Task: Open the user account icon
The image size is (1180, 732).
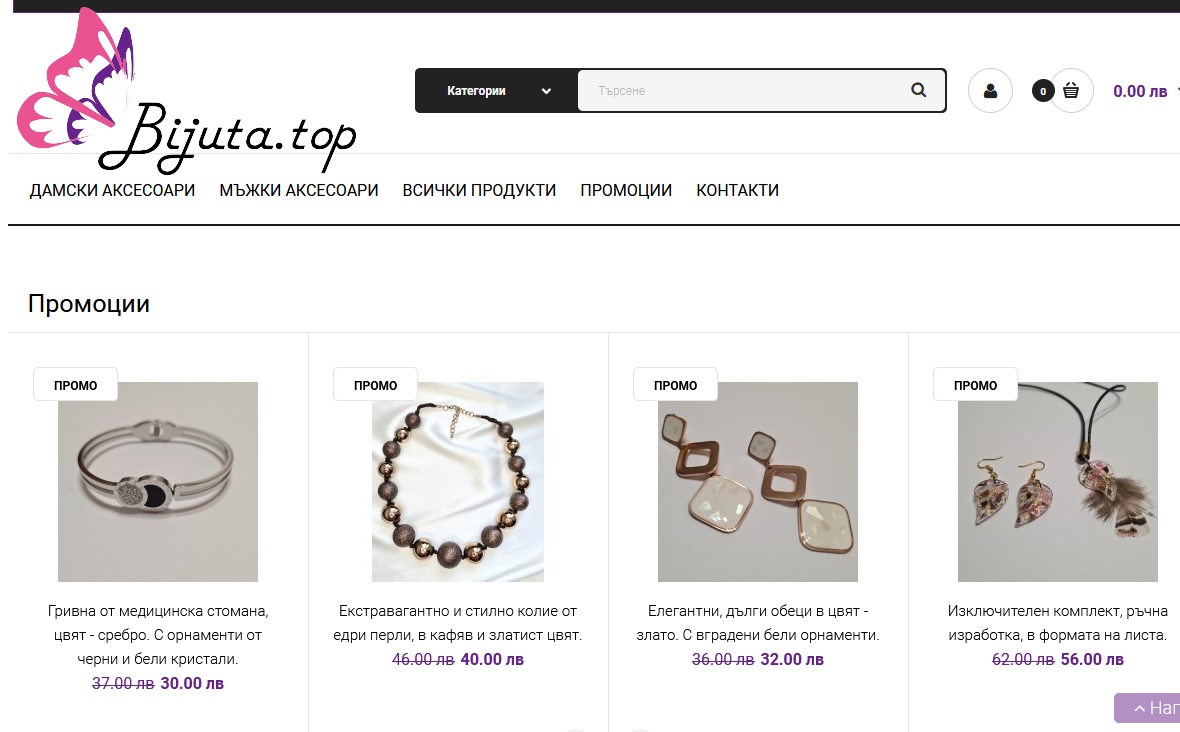Action: click(x=990, y=91)
